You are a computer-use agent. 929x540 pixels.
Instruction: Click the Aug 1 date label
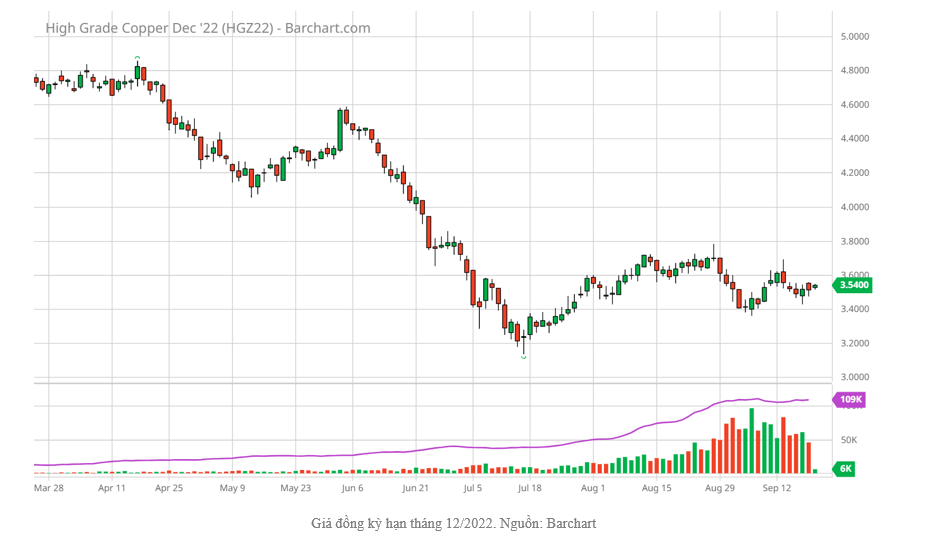point(593,488)
